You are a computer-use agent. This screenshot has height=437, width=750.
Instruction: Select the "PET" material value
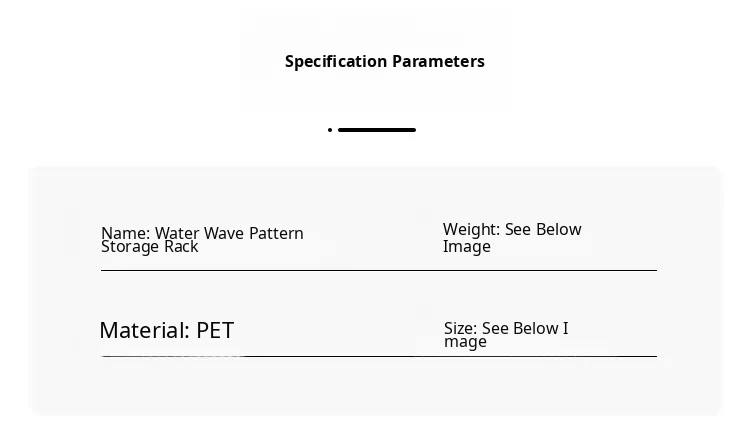215,331
